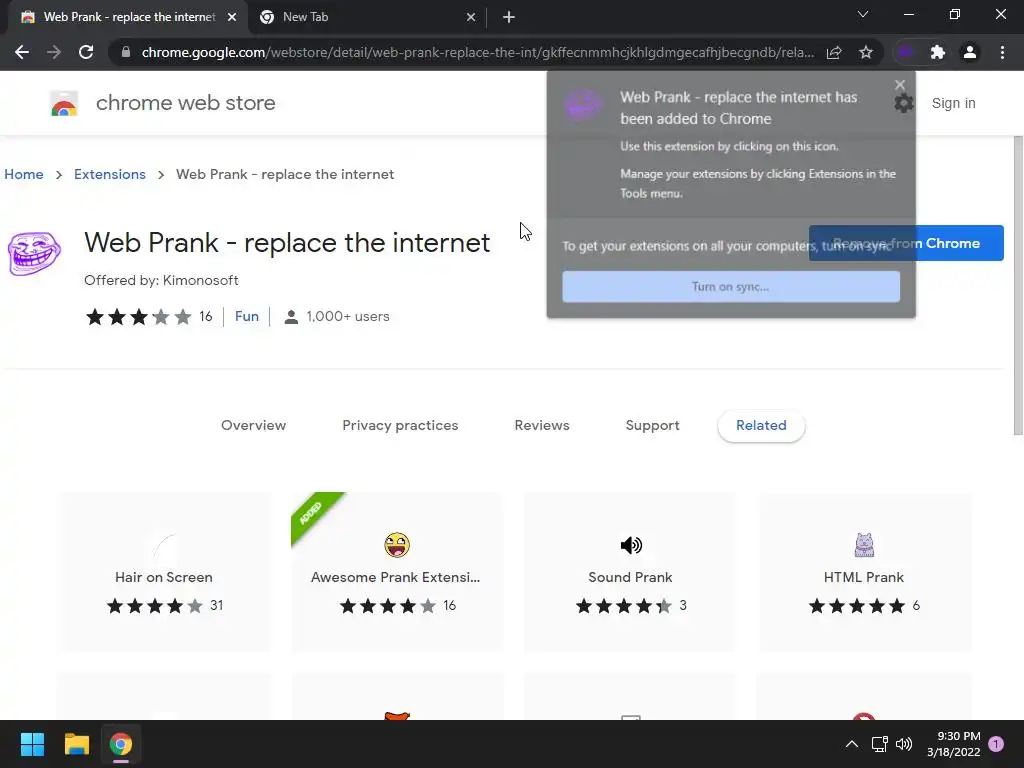
Task: Open Awesome Prank Extensi... title
Action: 395,577
